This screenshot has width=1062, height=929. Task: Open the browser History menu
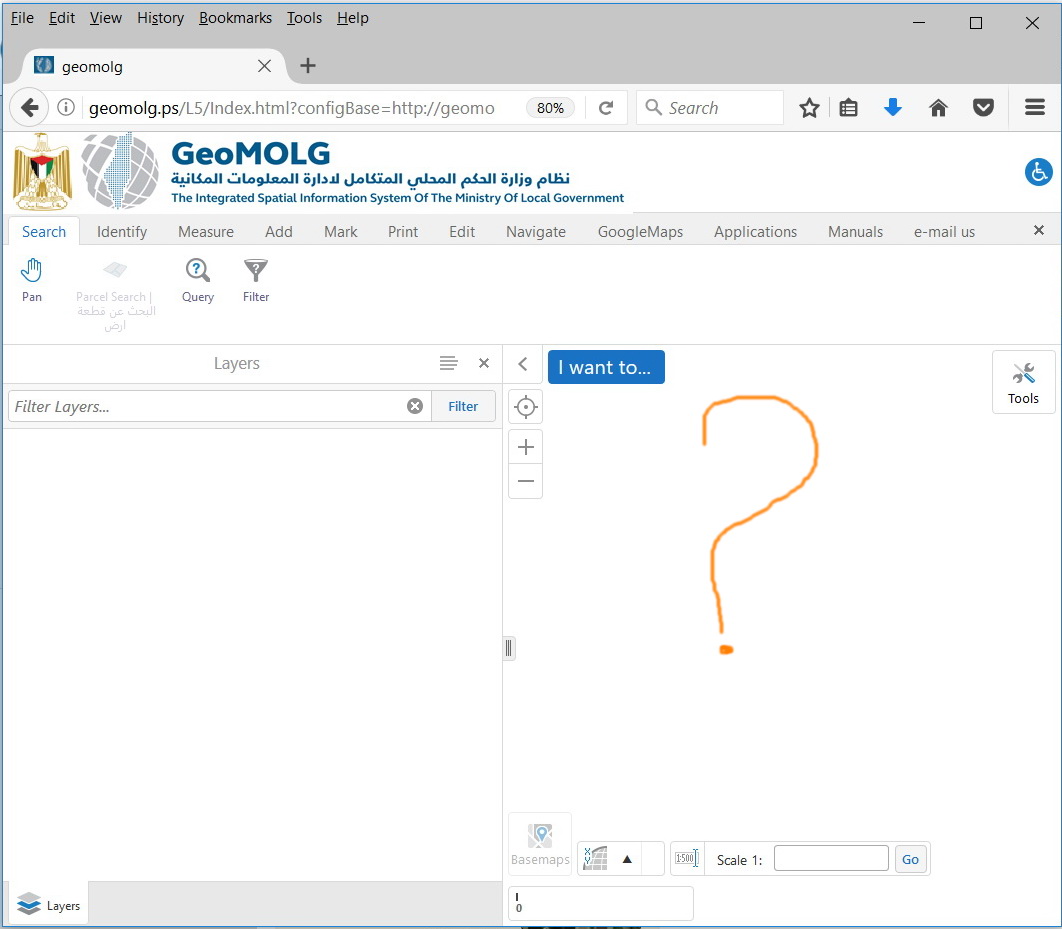pos(161,18)
